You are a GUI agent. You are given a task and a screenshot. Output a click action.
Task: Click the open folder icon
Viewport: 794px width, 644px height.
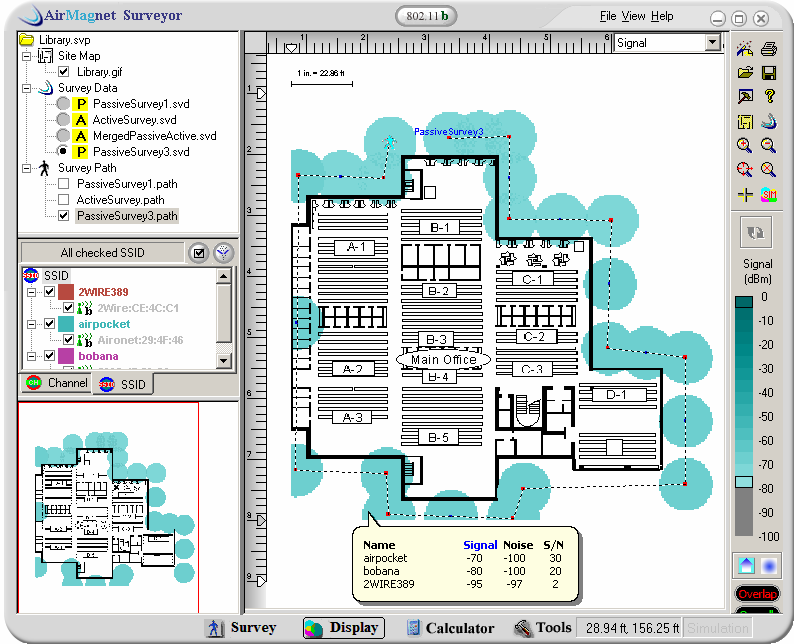pyautogui.click(x=744, y=72)
